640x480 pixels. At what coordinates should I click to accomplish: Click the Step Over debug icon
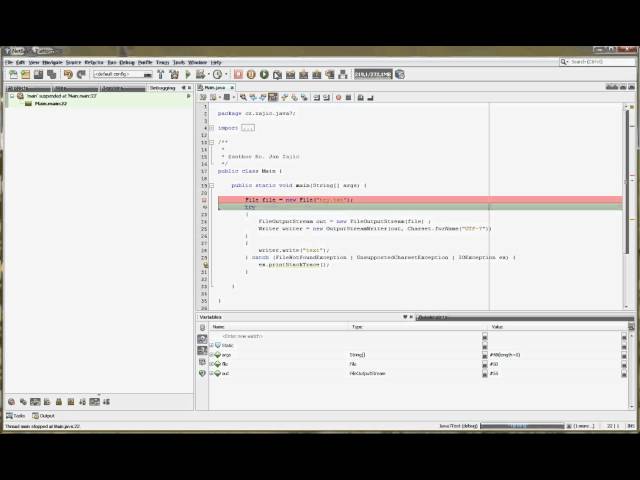click(278, 75)
